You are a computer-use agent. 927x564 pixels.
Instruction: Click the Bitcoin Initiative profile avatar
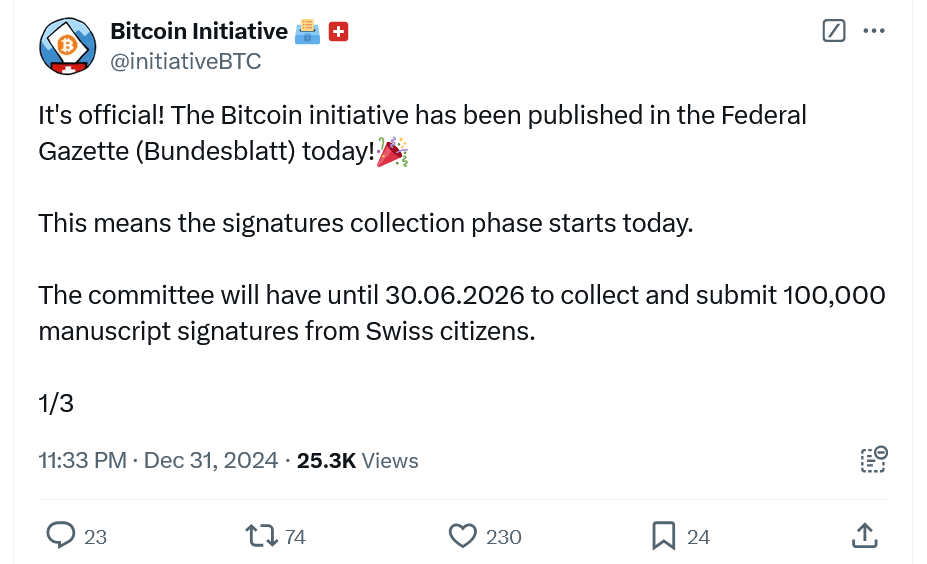click(67, 46)
